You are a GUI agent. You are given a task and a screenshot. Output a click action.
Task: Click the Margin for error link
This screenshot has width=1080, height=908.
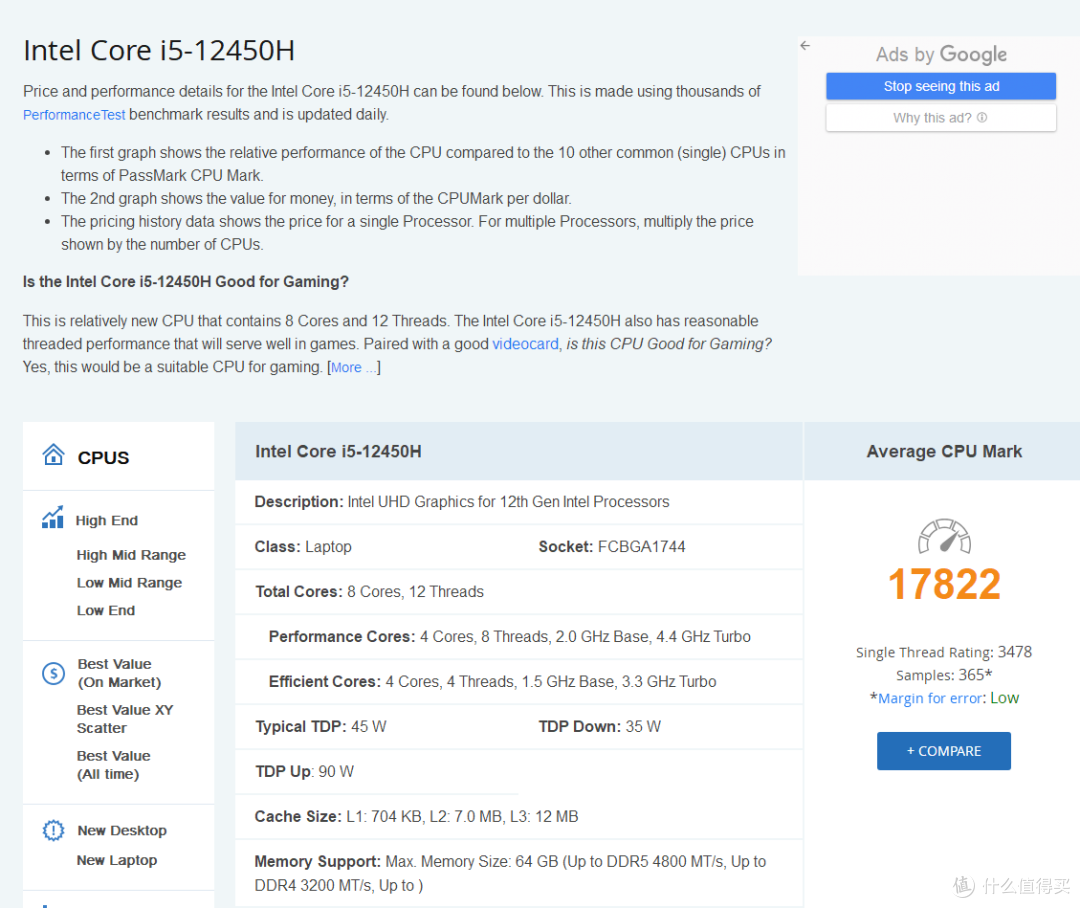930,699
